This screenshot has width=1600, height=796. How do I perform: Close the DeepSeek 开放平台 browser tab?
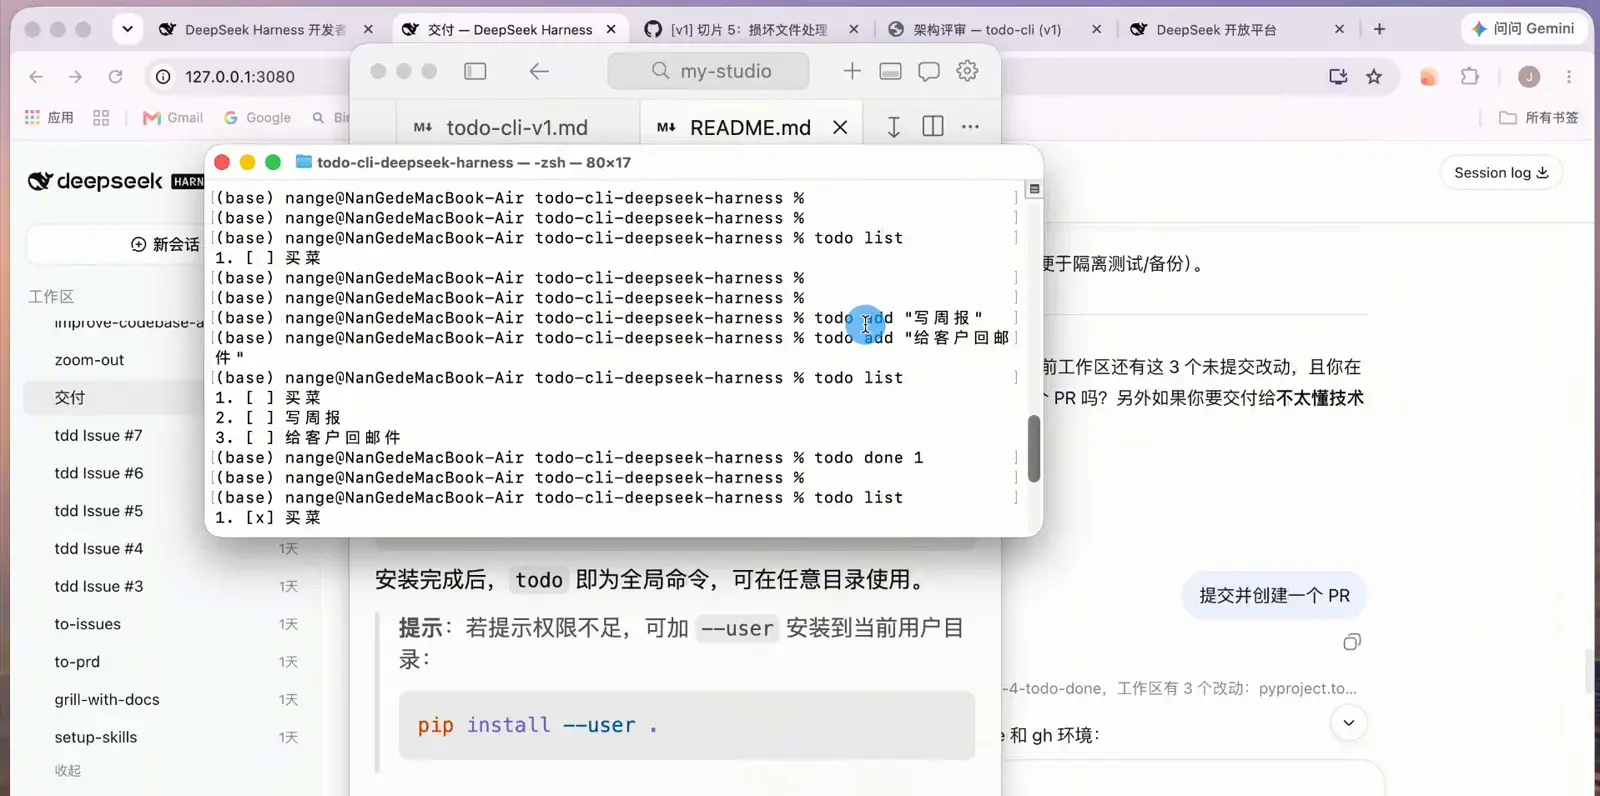1339,30
